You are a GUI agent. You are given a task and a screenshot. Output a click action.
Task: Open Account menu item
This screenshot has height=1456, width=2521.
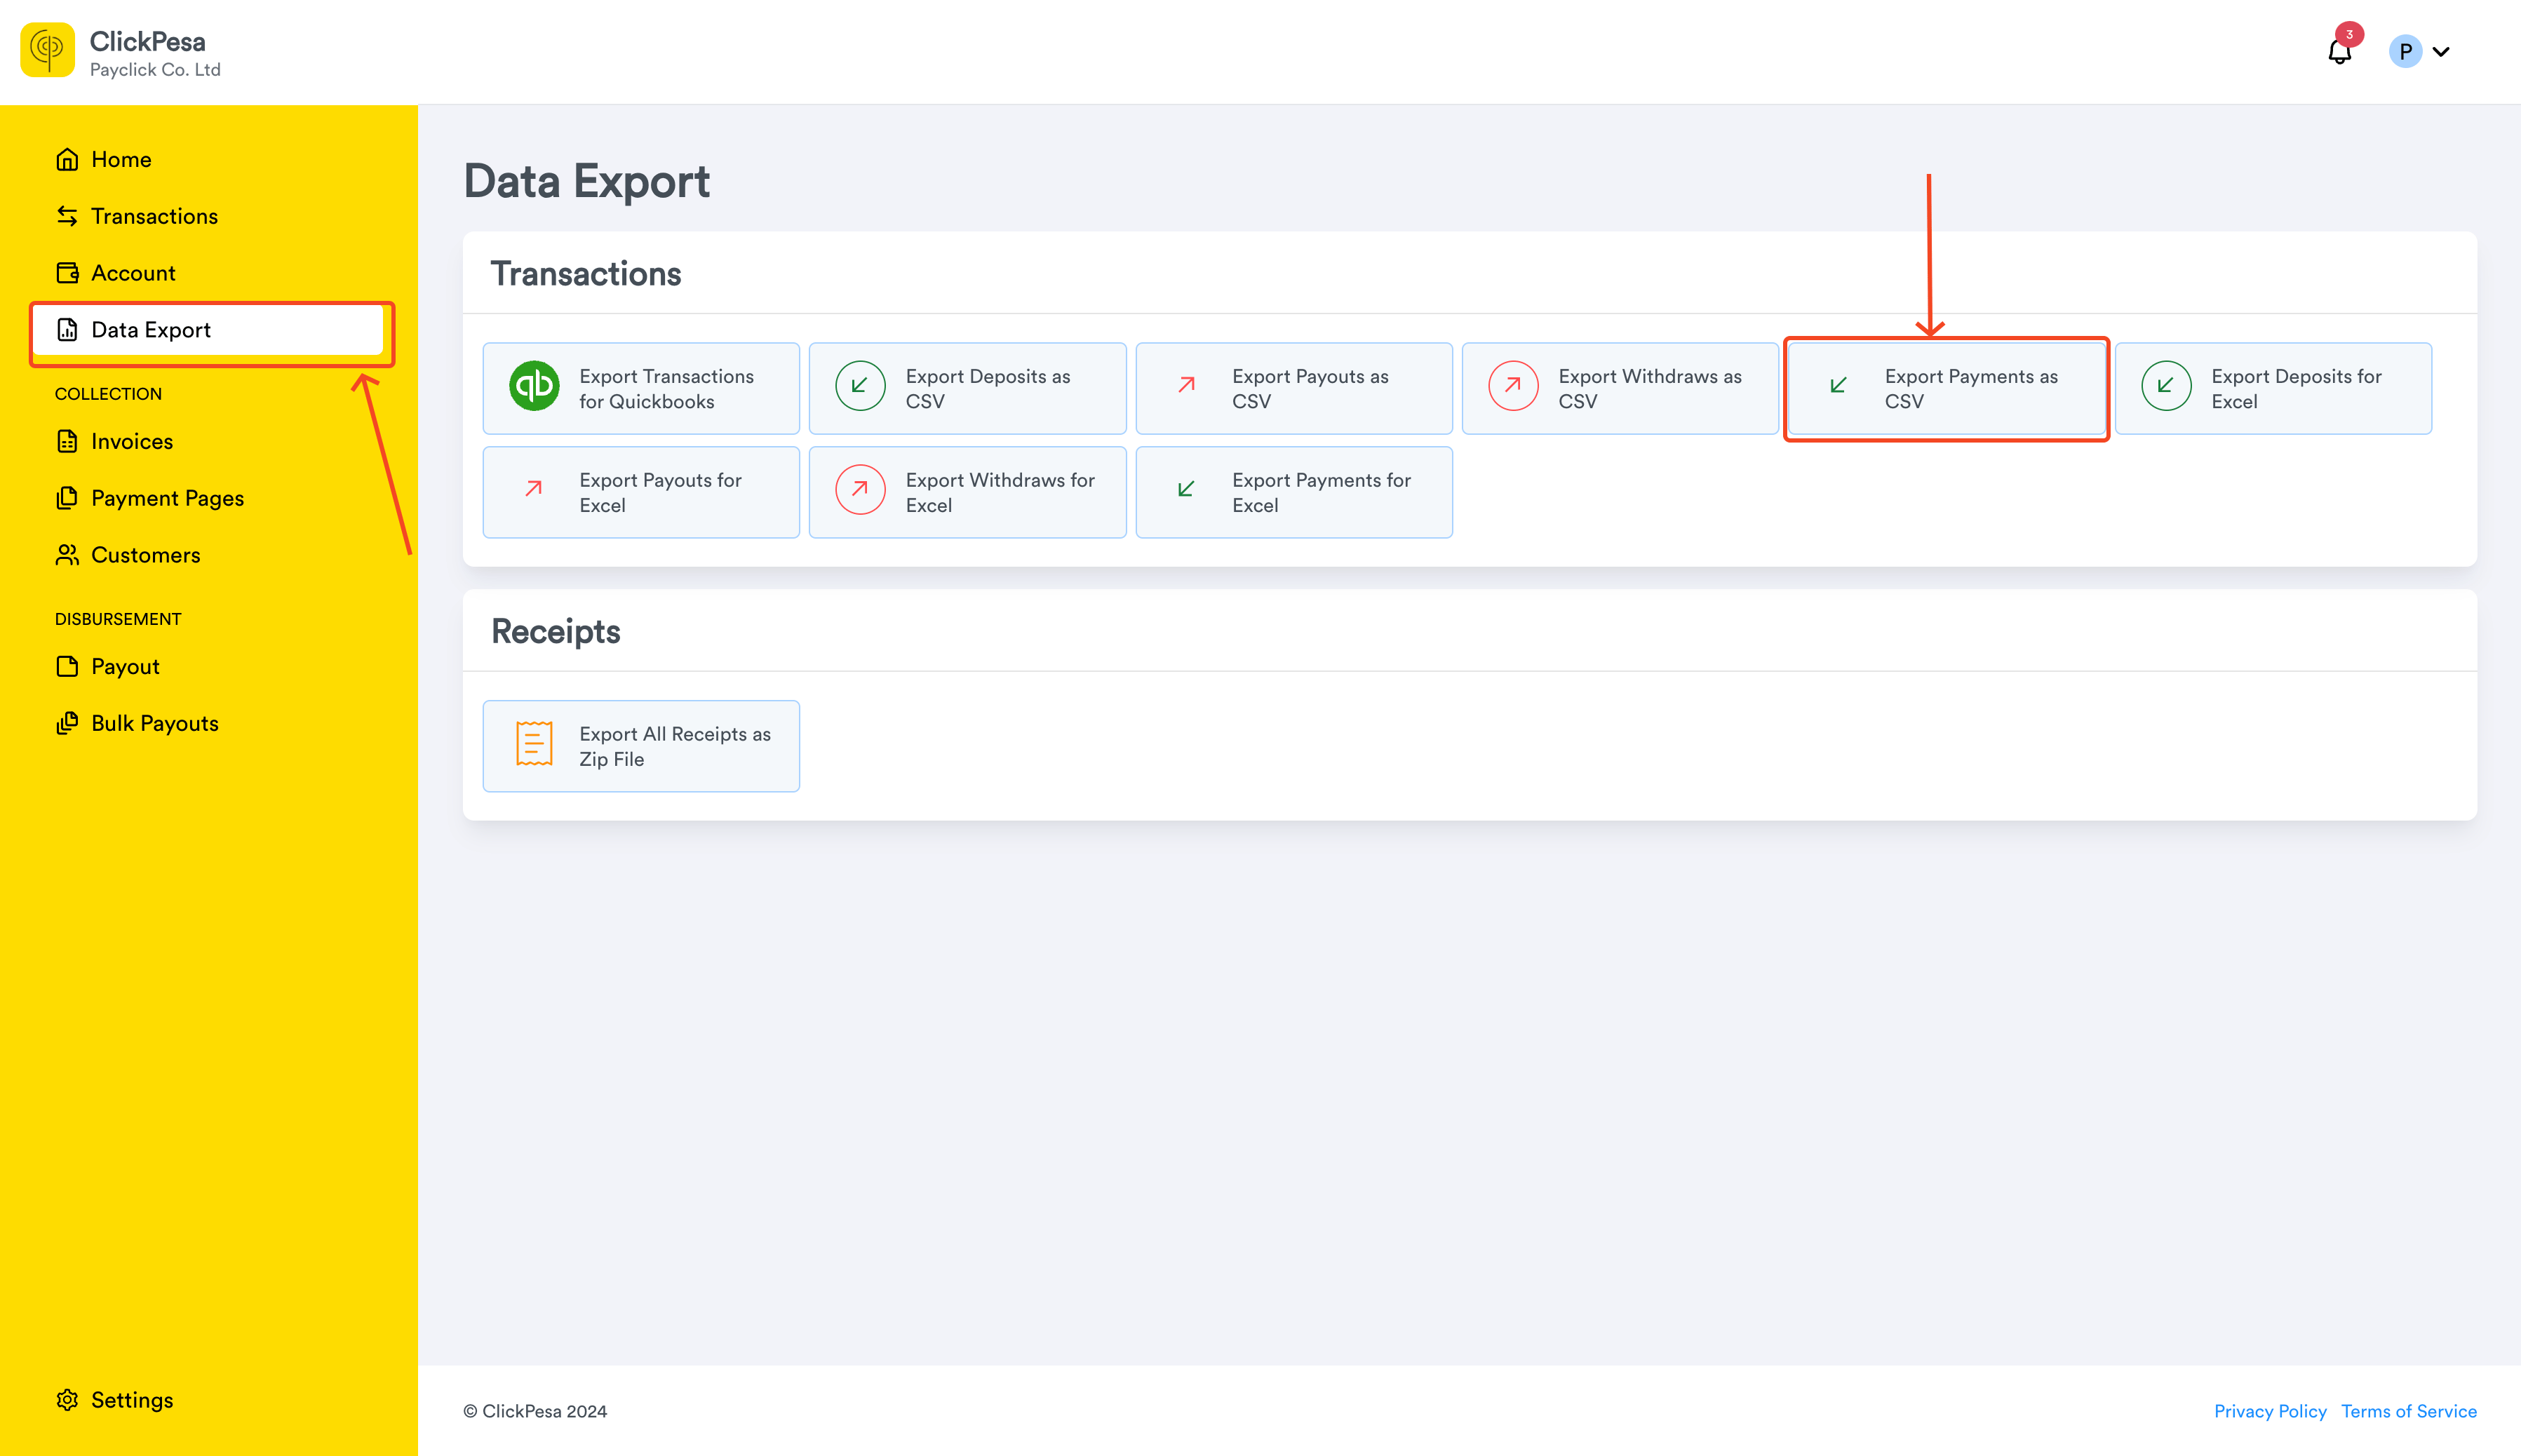207,273
